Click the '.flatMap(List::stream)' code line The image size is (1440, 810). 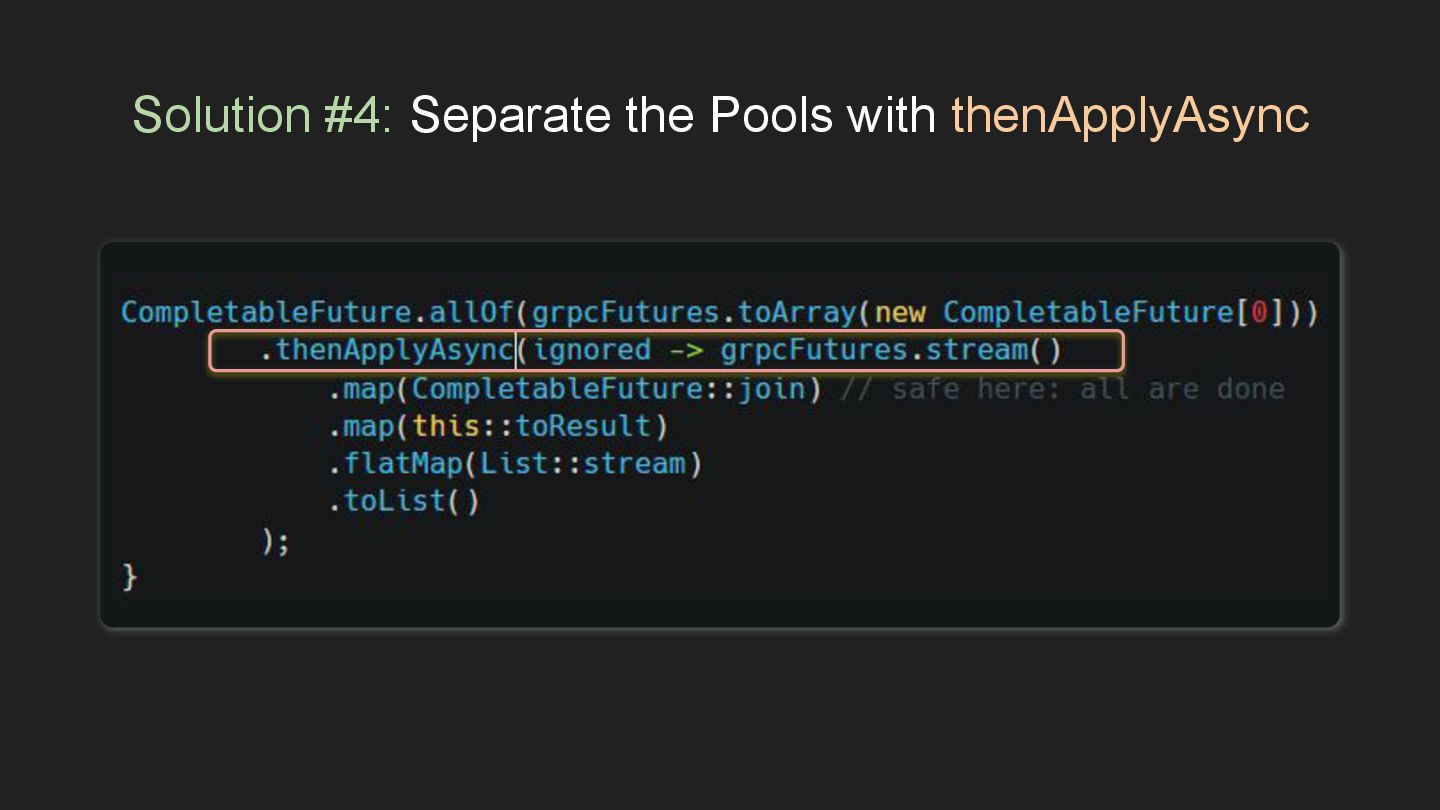(515, 464)
